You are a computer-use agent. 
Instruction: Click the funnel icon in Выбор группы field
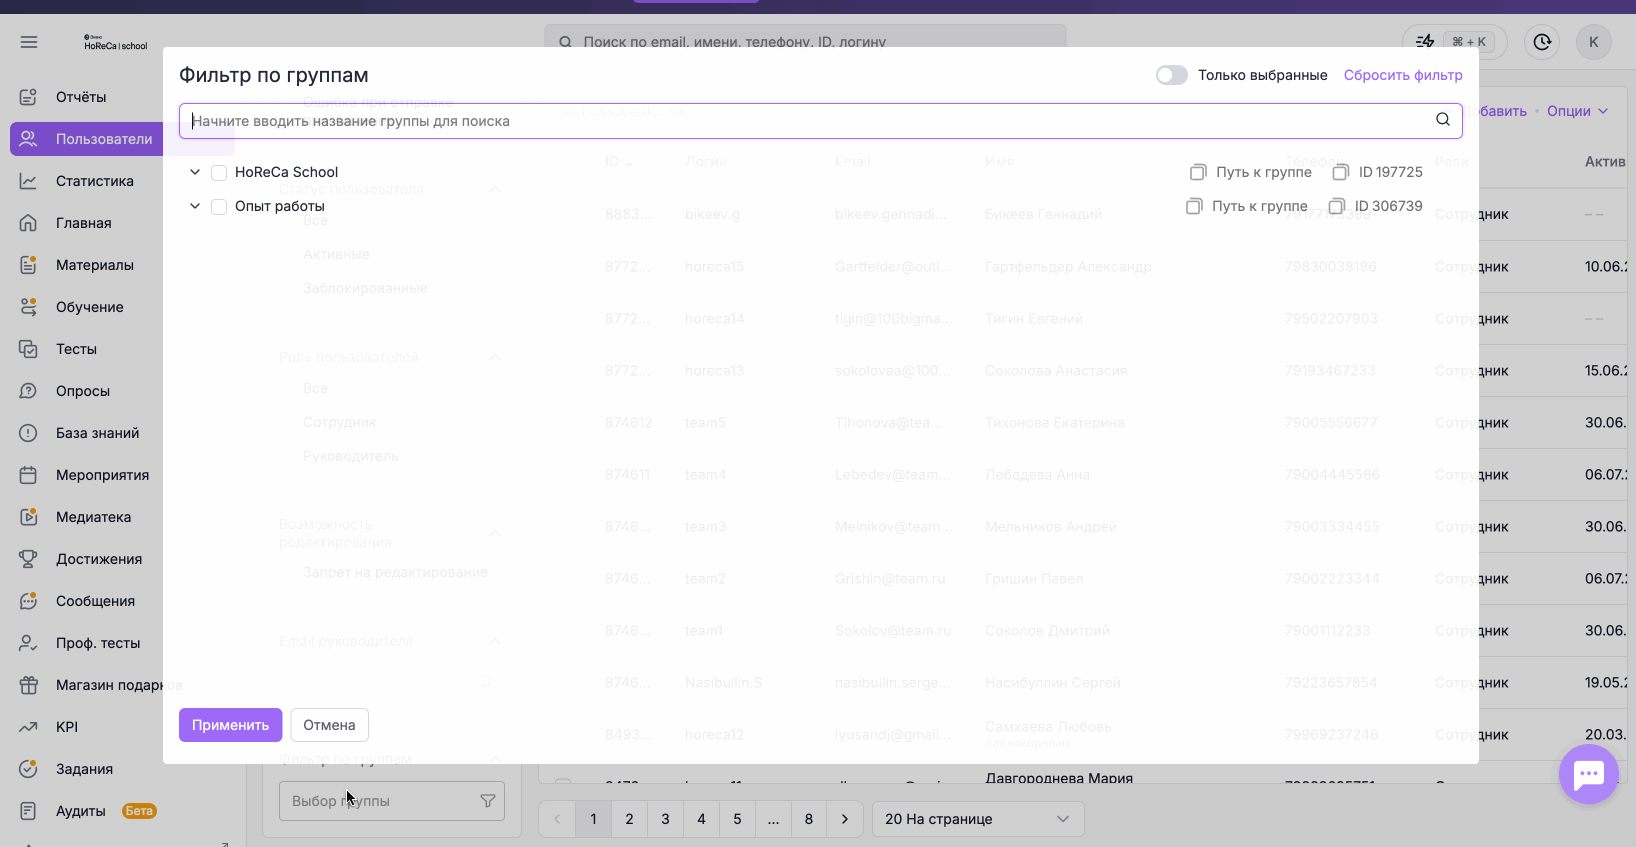488,801
